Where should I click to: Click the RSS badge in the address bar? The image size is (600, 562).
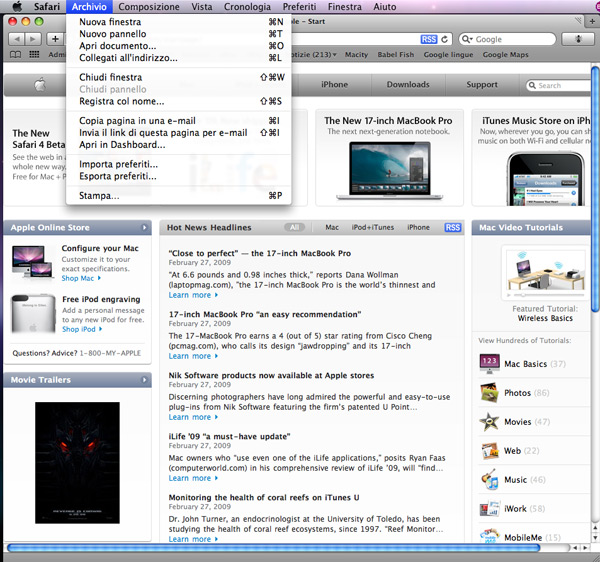click(428, 39)
